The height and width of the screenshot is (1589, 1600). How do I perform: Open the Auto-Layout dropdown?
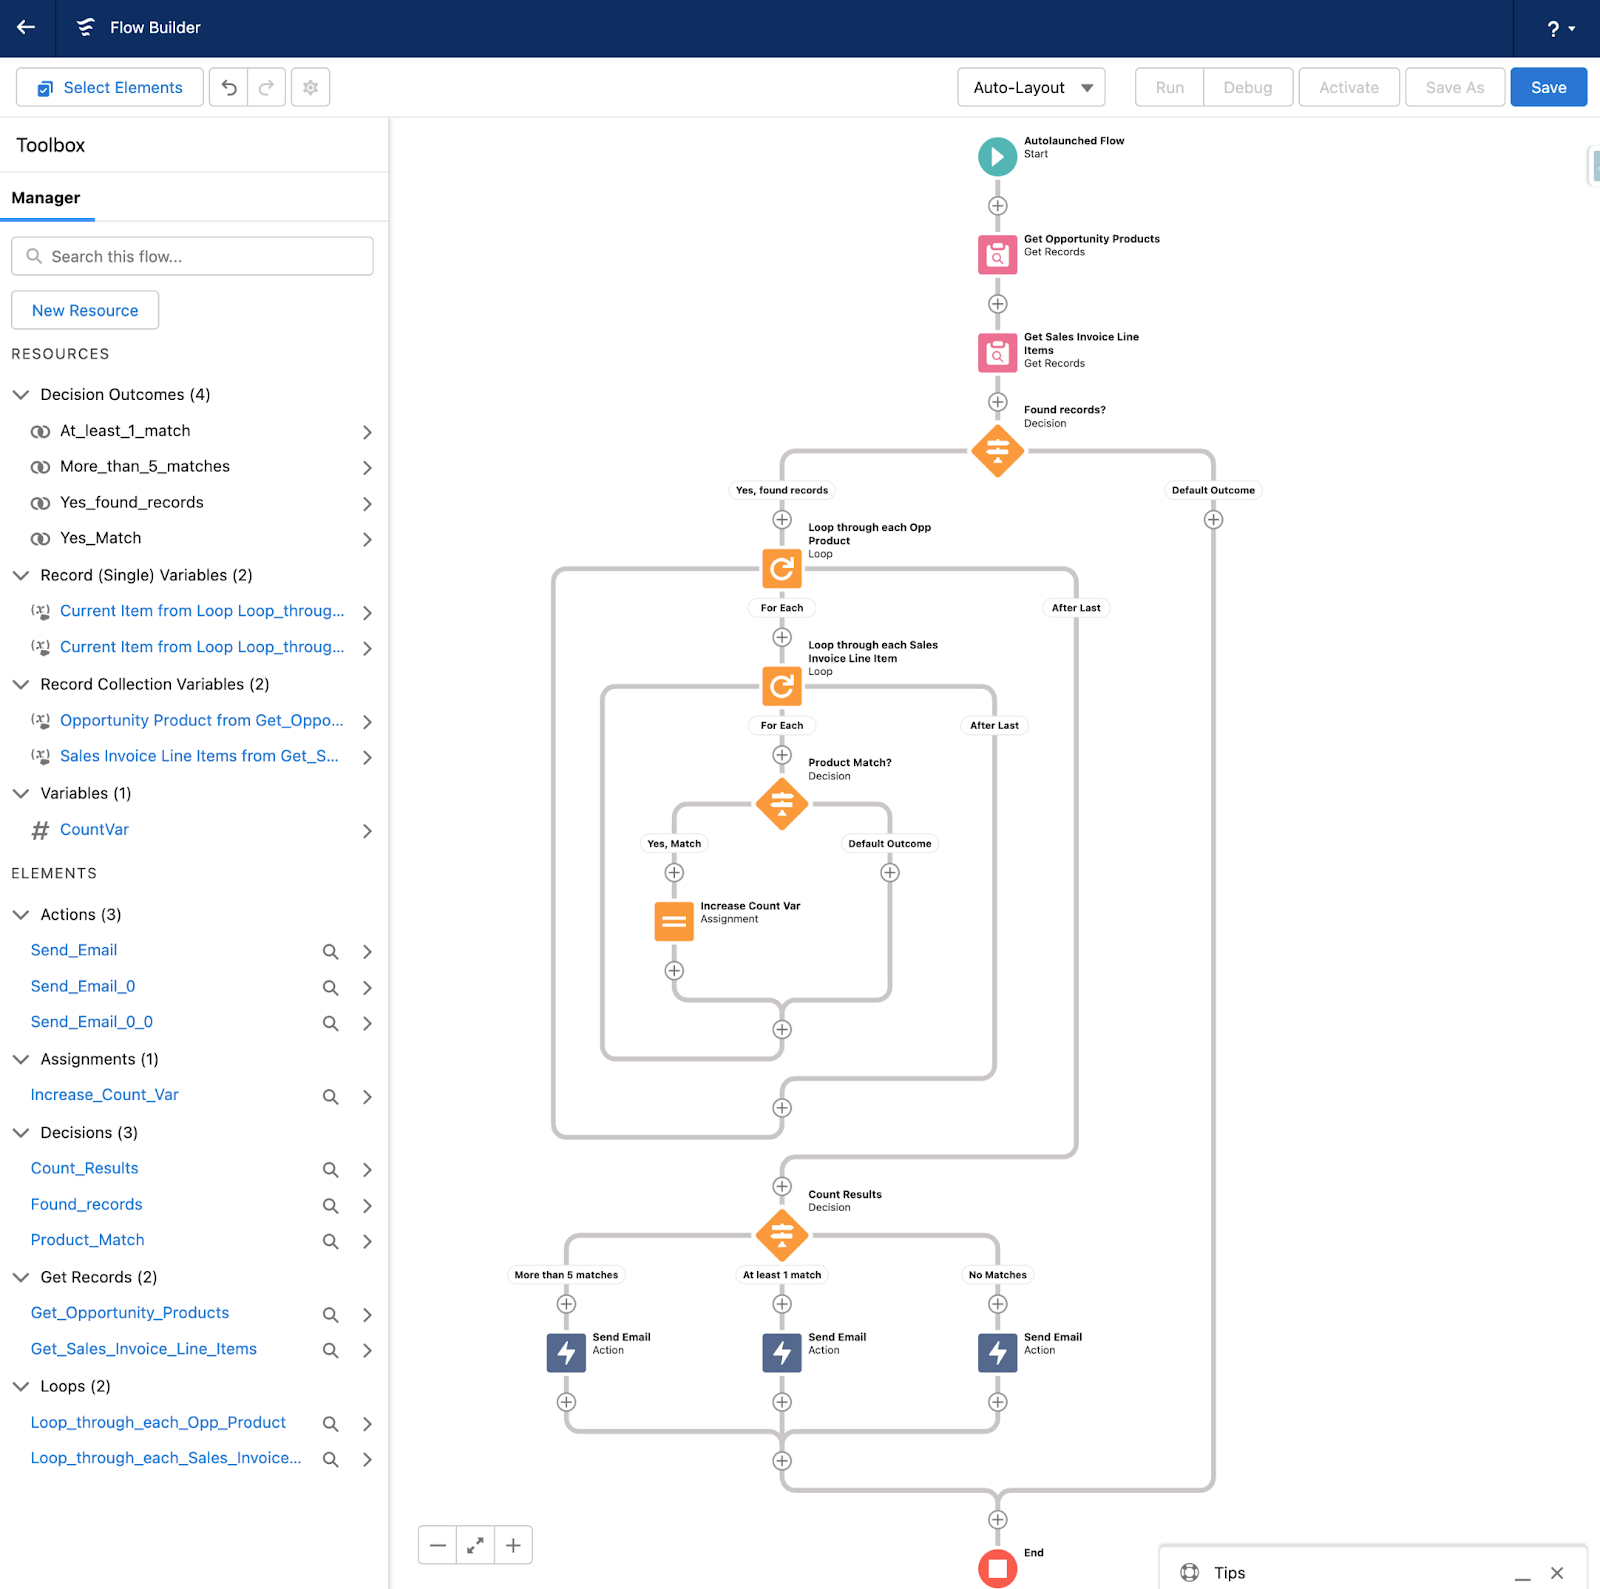[x=1030, y=87]
